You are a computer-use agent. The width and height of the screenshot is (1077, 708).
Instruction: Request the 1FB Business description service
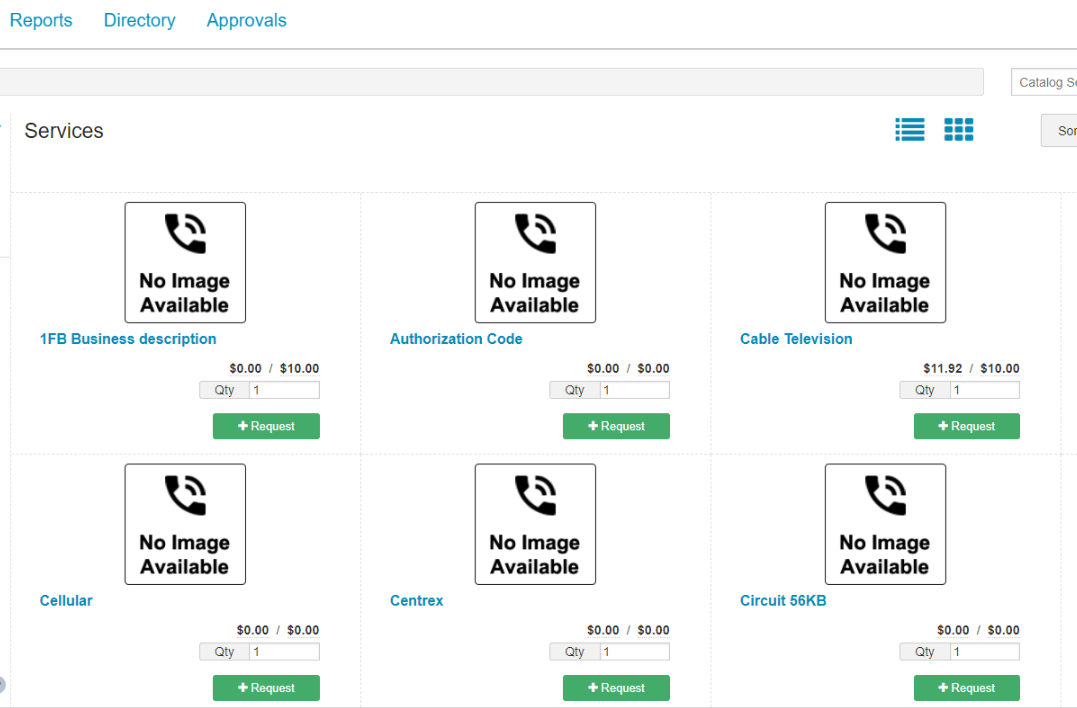click(x=266, y=426)
